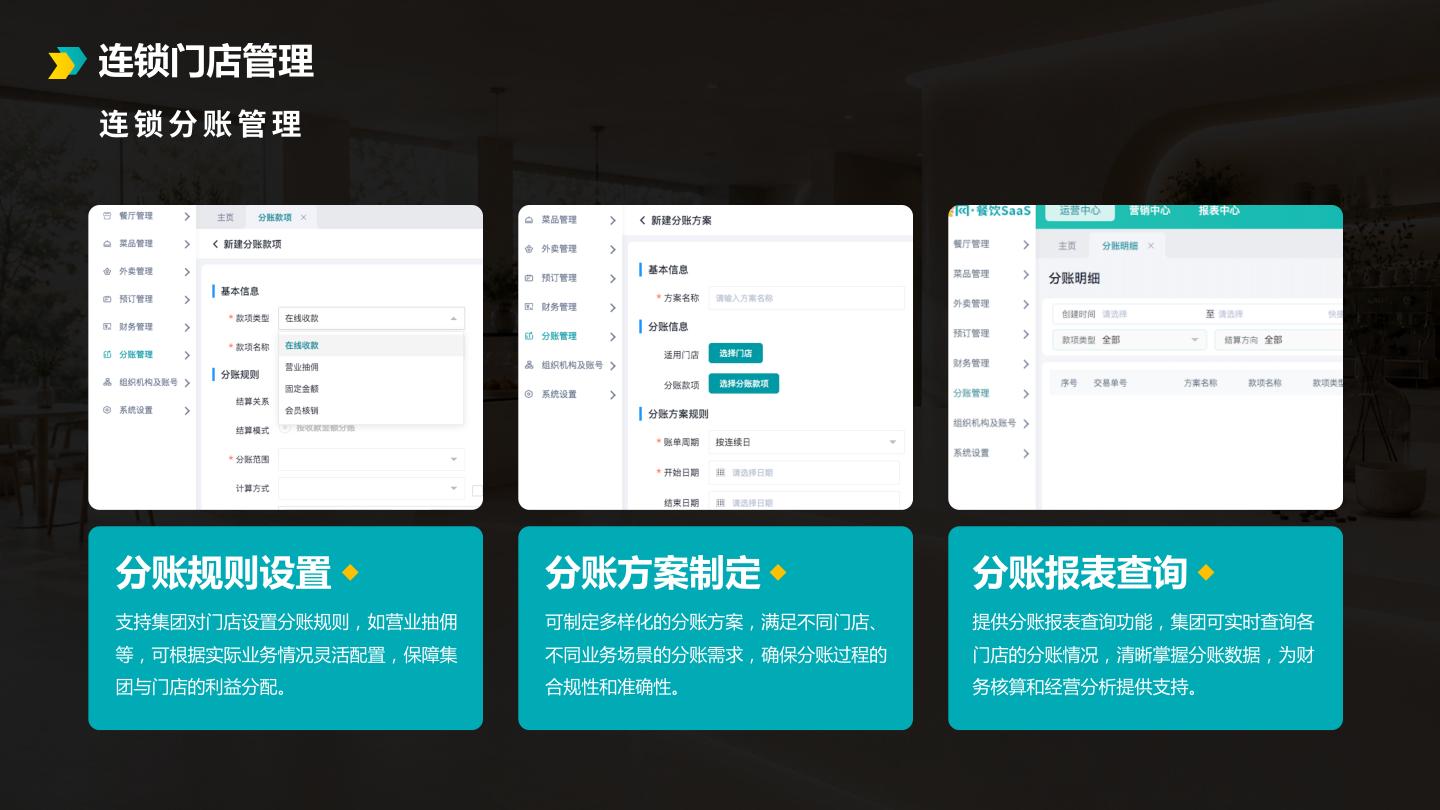Open the 分账范围 dropdown
The width and height of the screenshot is (1440, 810).
(x=371, y=459)
